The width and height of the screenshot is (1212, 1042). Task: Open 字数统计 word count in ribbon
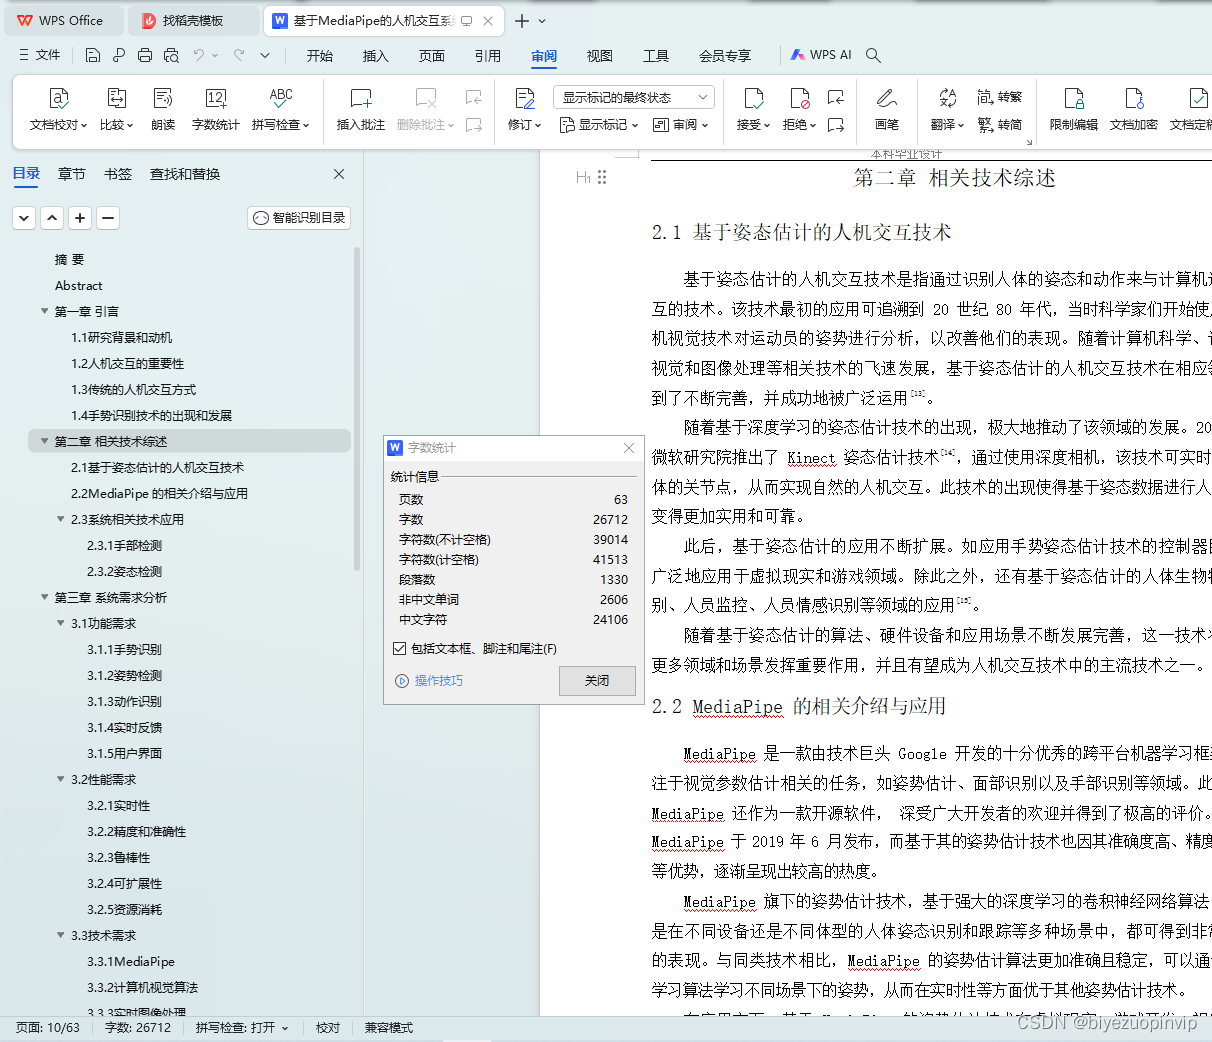tap(215, 109)
